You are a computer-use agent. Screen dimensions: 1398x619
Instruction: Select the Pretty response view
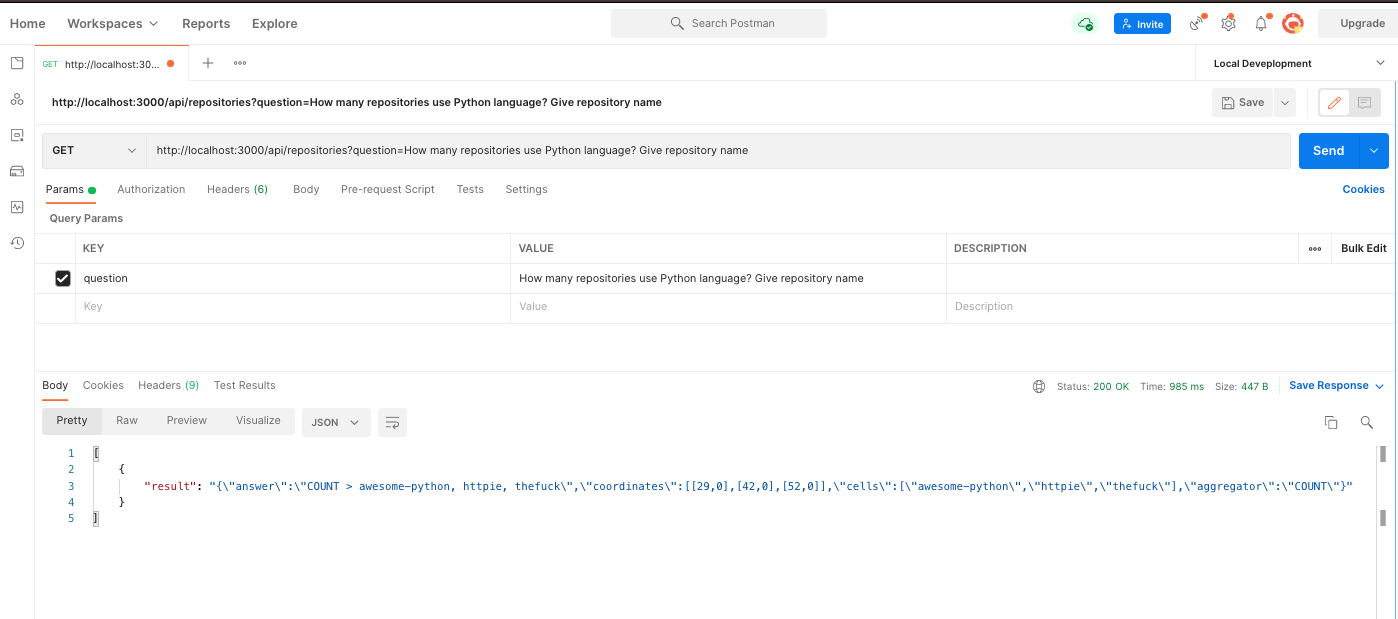(72, 421)
